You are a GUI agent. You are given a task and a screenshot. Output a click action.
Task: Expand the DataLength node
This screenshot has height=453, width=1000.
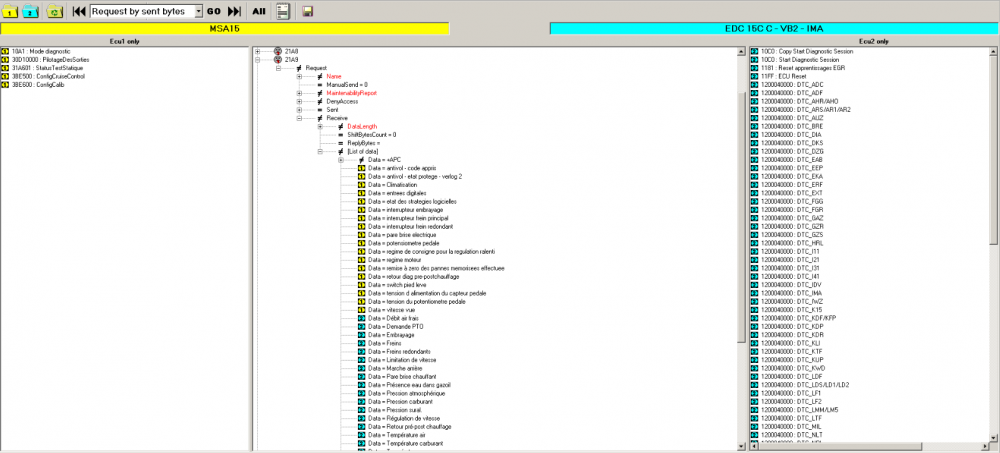pyautogui.click(x=320, y=126)
